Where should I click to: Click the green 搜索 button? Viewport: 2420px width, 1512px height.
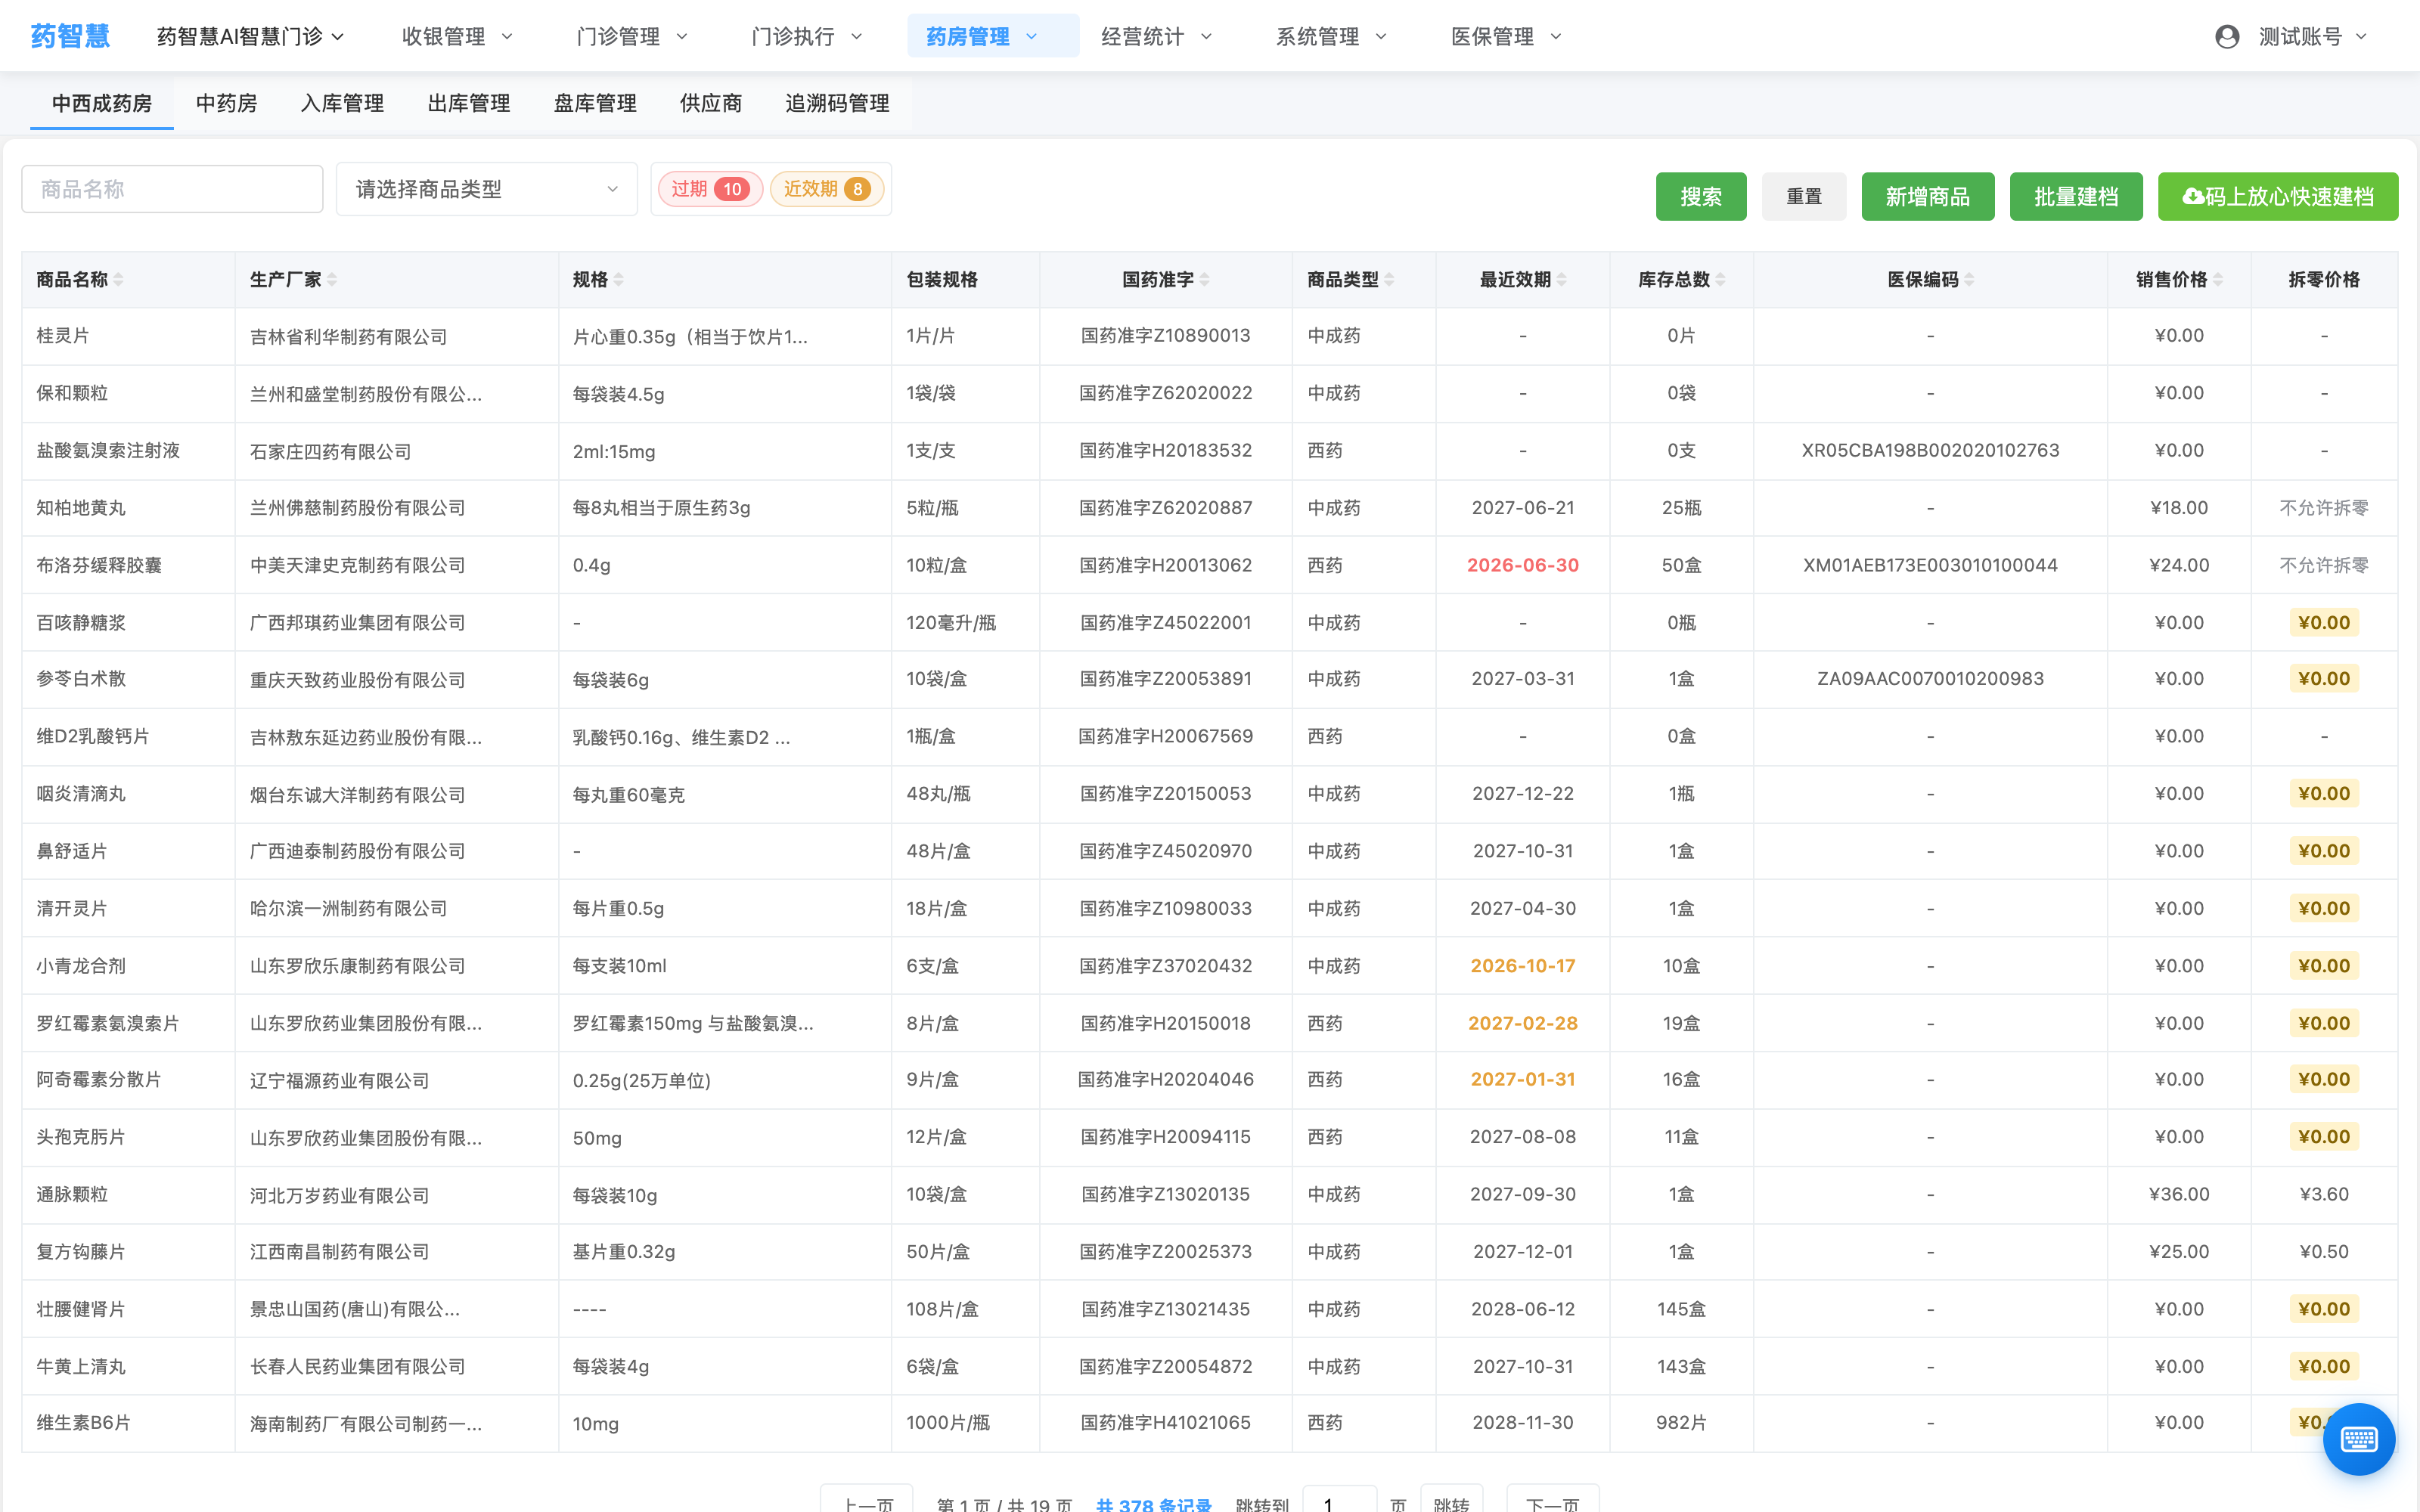(x=1701, y=196)
